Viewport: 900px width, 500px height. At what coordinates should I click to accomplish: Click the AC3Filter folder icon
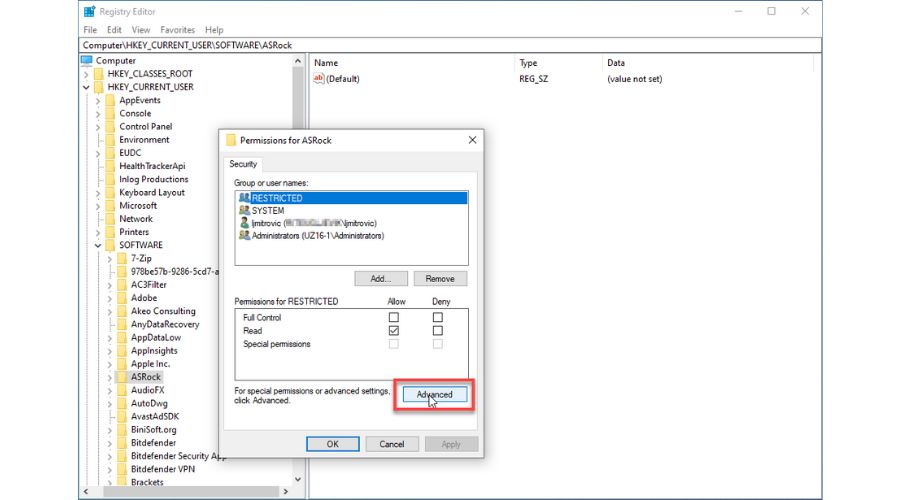click(122, 285)
